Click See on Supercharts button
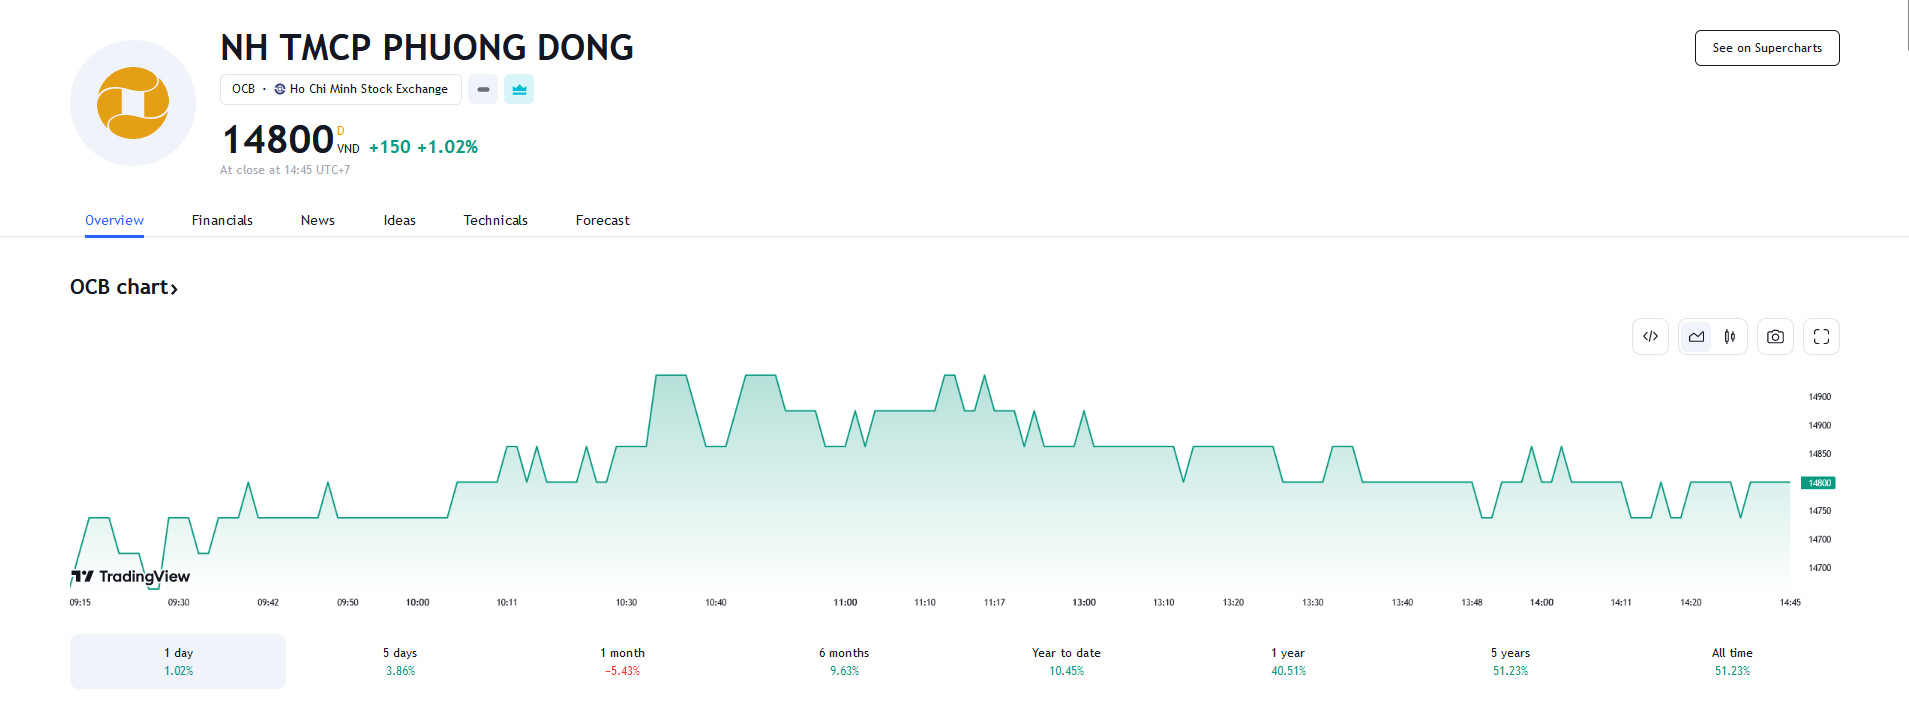The image size is (1909, 702). click(1766, 48)
